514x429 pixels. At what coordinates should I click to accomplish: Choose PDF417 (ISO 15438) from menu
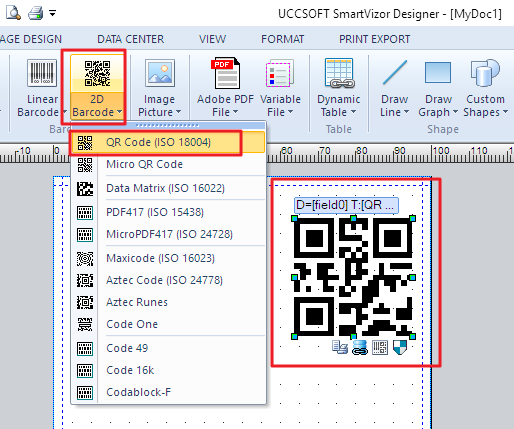(168, 212)
